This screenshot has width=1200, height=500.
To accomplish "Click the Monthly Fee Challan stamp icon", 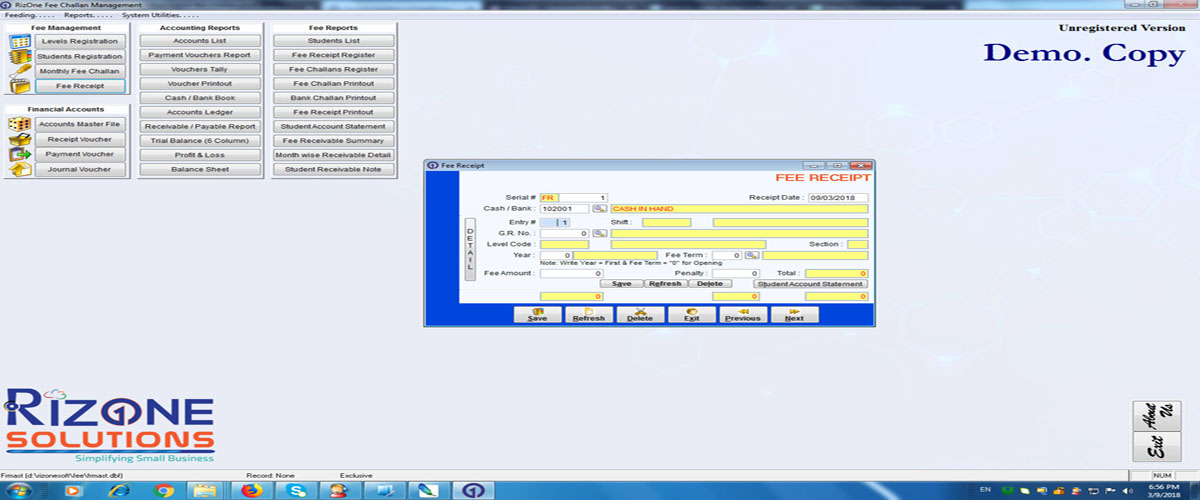I will point(19,72).
